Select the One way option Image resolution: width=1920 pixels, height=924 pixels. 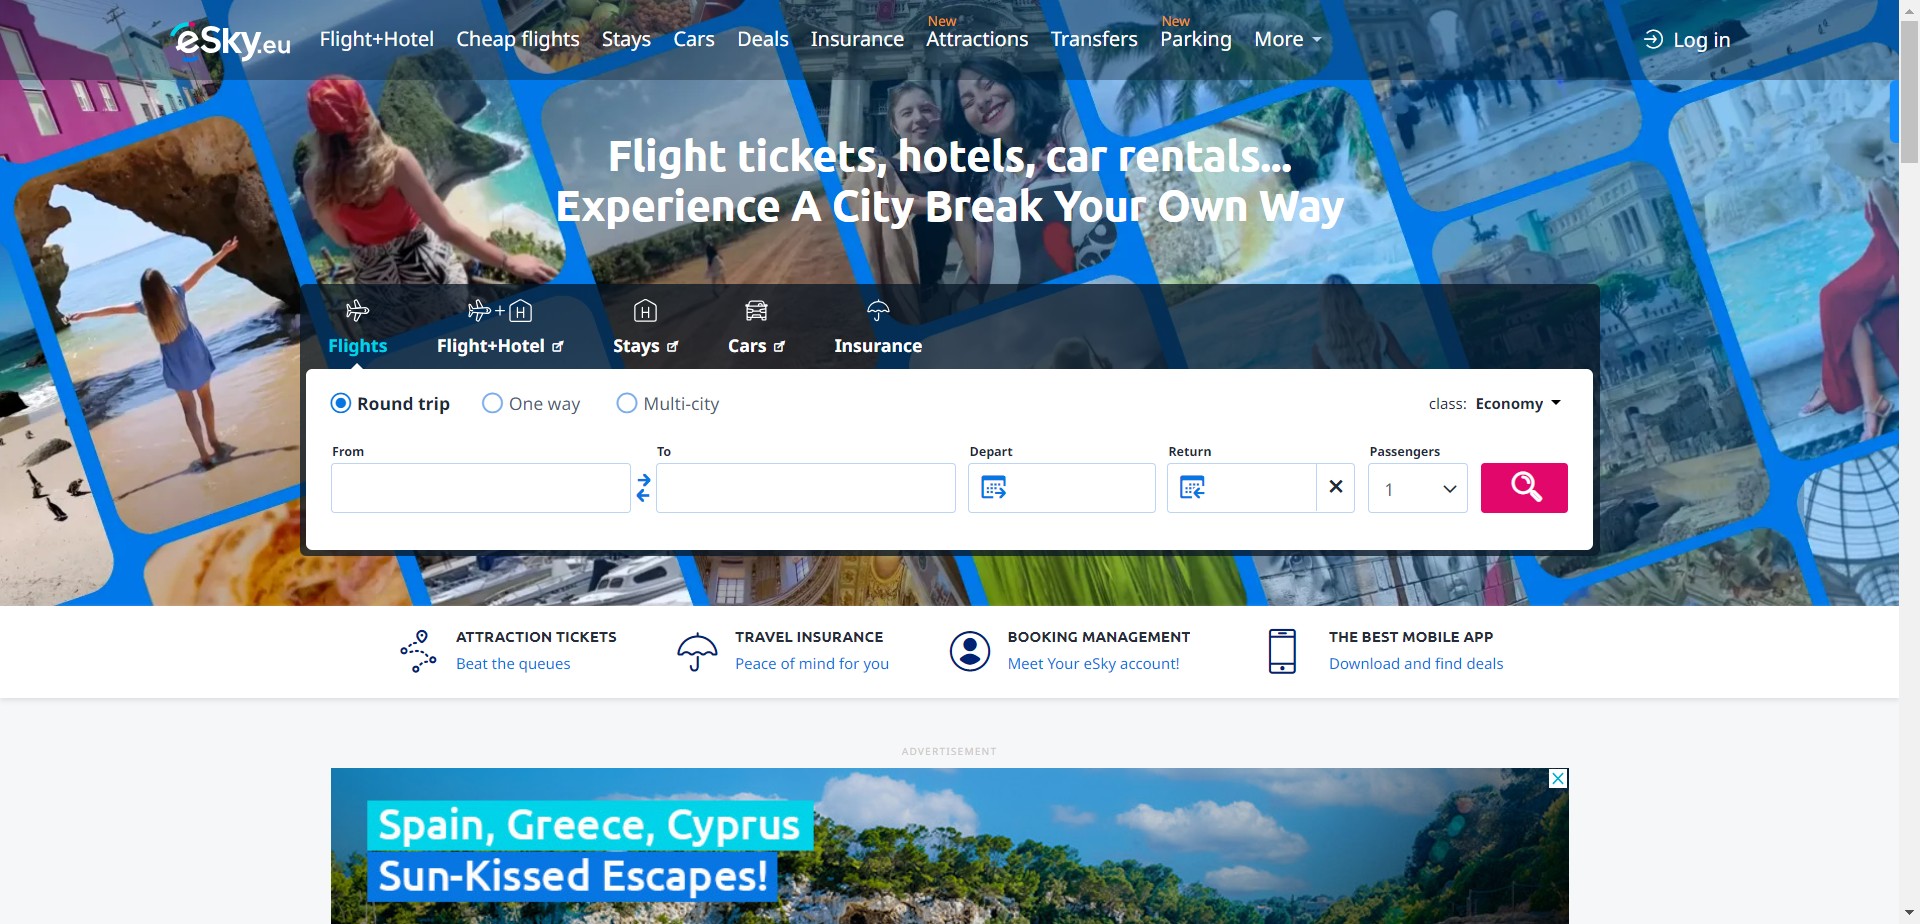click(x=531, y=404)
